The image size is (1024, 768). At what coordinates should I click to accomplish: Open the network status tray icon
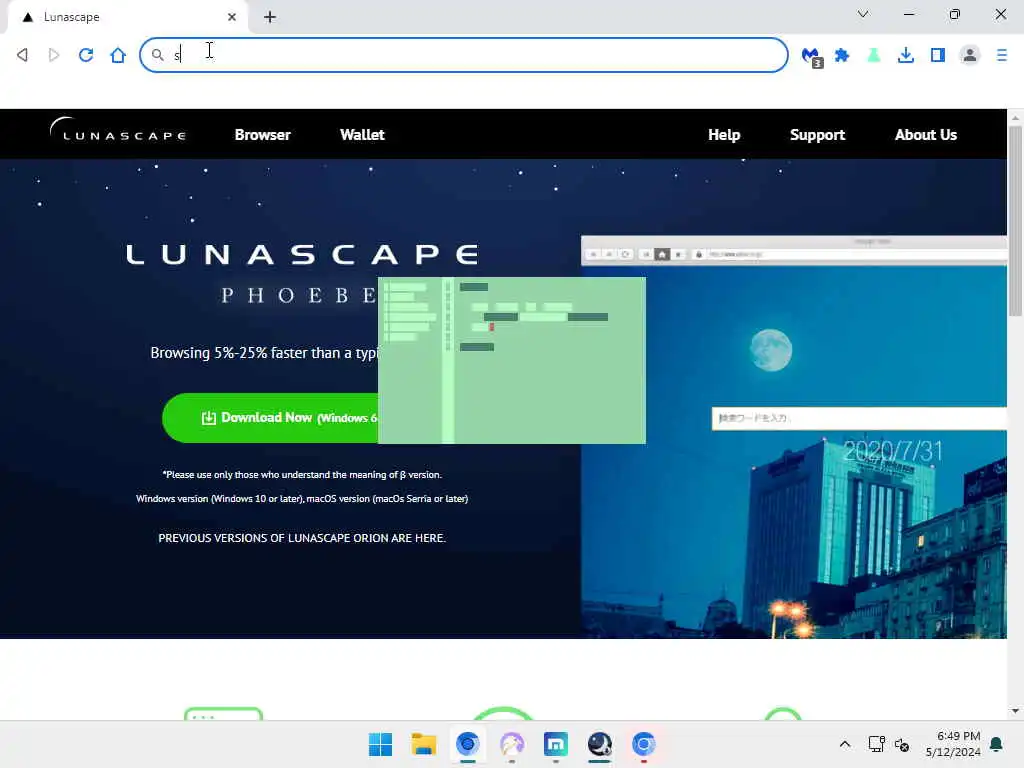[x=876, y=744]
